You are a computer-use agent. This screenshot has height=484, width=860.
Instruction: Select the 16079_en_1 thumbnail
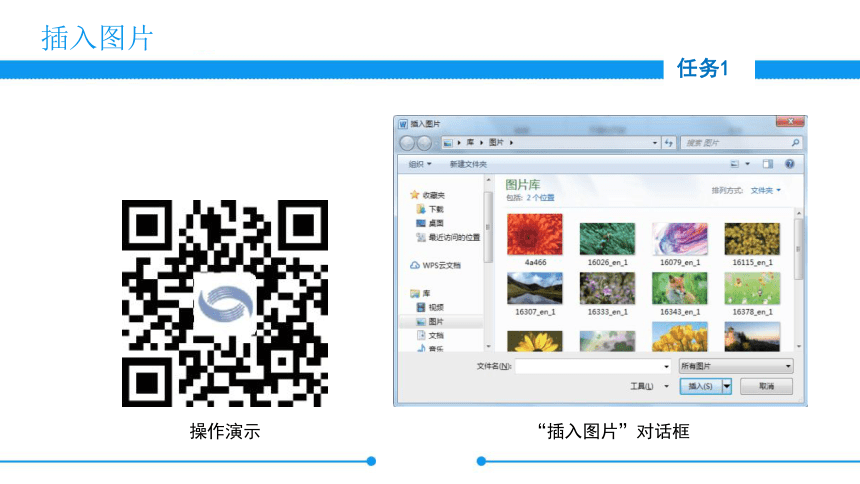point(680,239)
